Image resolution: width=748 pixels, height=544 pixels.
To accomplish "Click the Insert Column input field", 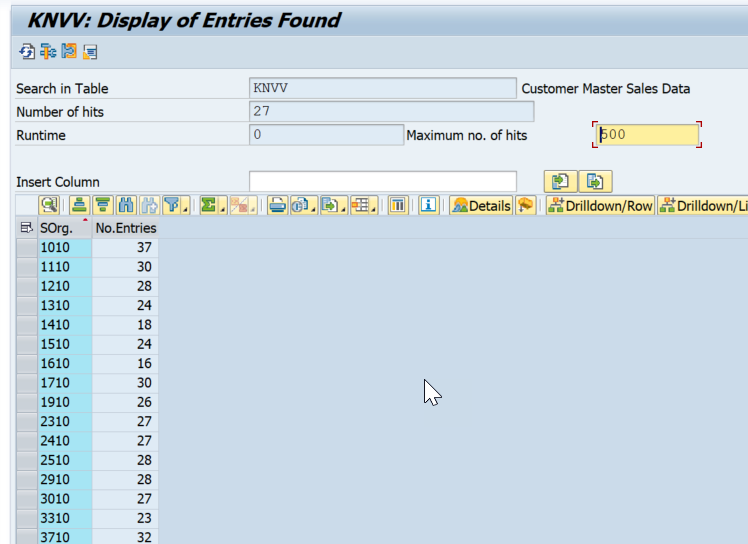I will [x=382, y=181].
